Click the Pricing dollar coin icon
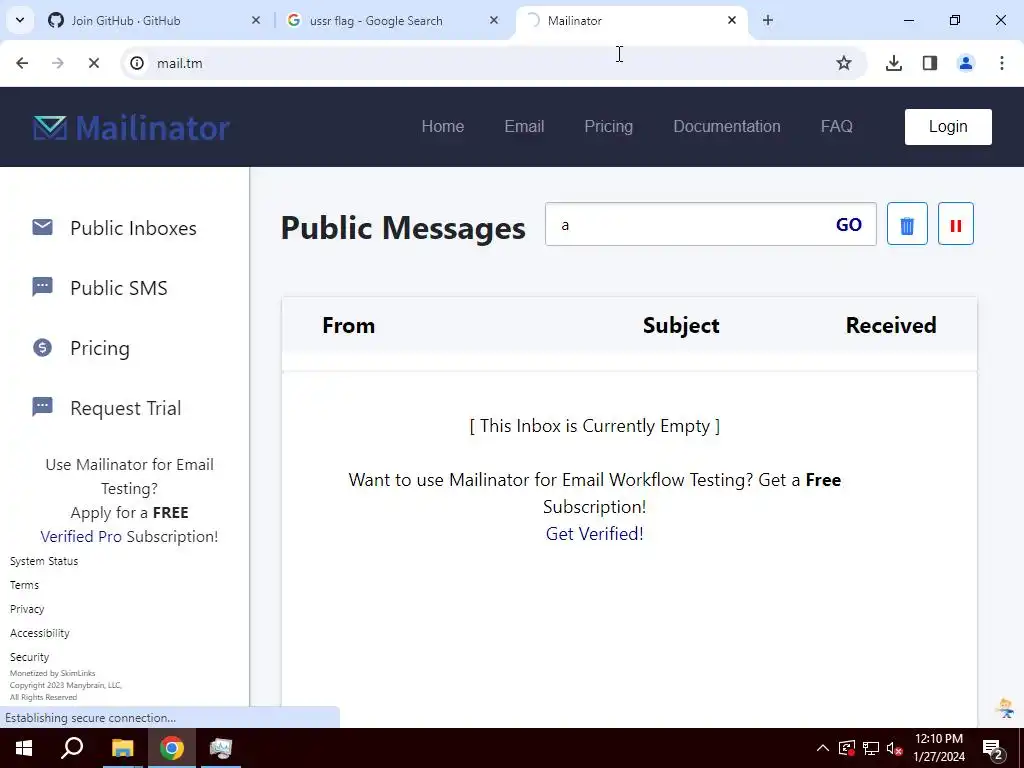The height and width of the screenshot is (768, 1024). pyautogui.click(x=42, y=347)
